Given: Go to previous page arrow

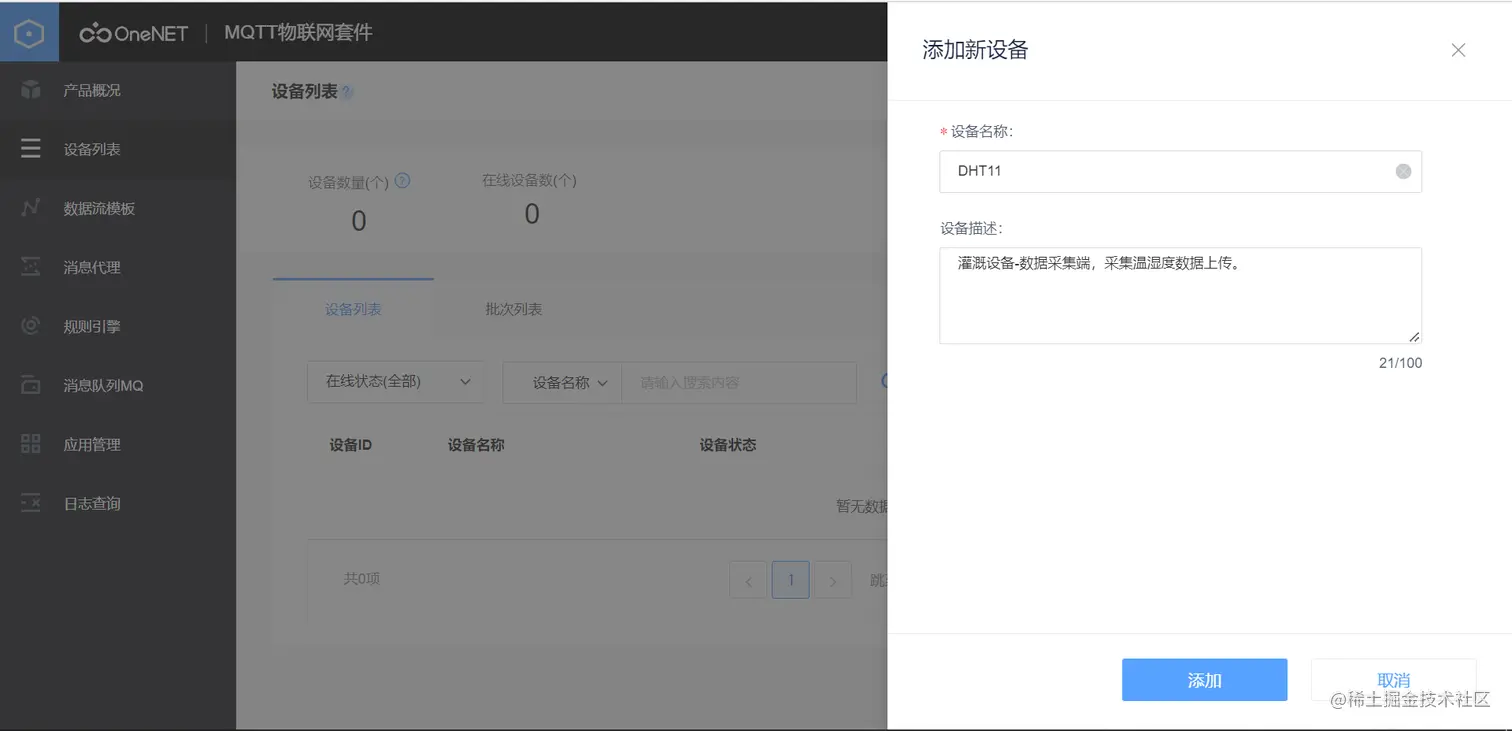Looking at the screenshot, I should [x=749, y=580].
